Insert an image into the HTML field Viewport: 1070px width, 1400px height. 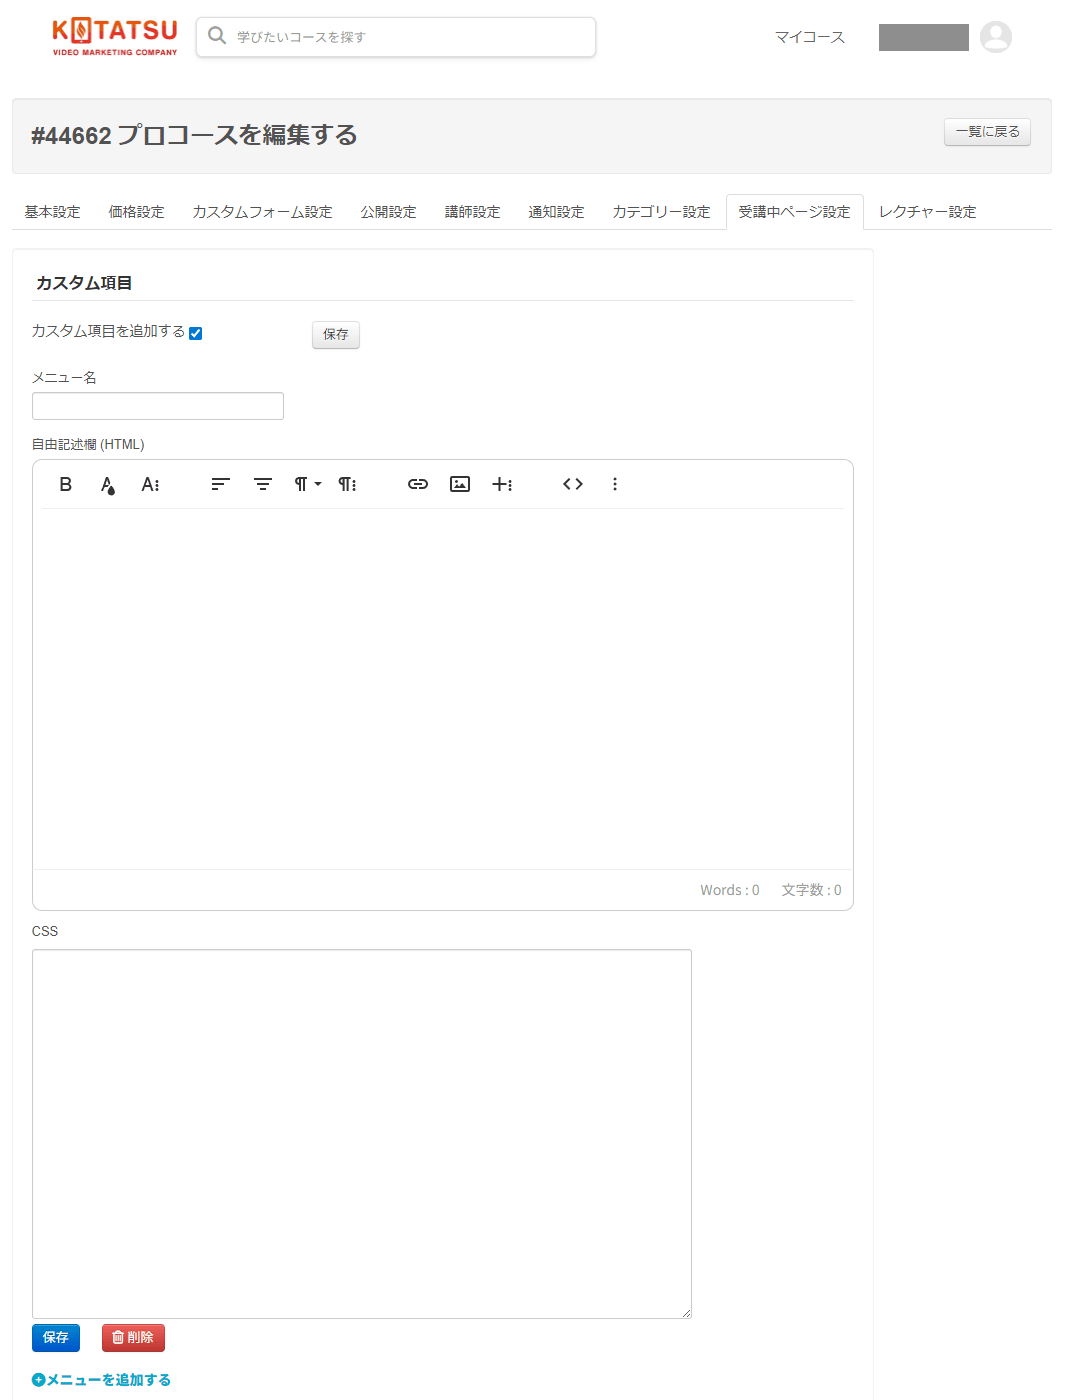[x=459, y=484]
